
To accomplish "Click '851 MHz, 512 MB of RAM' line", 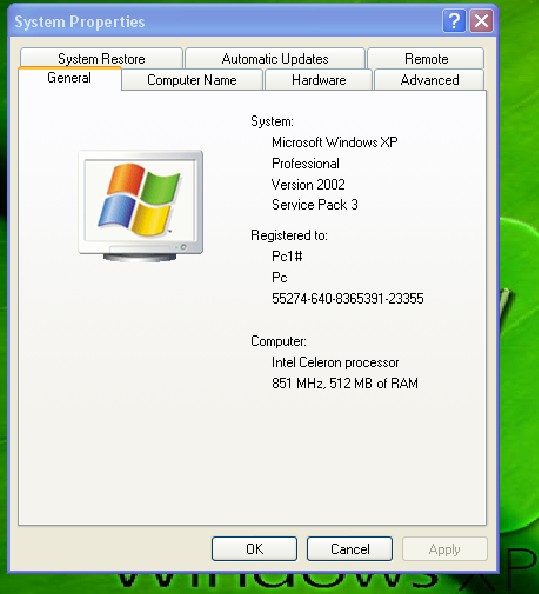I will (345, 383).
